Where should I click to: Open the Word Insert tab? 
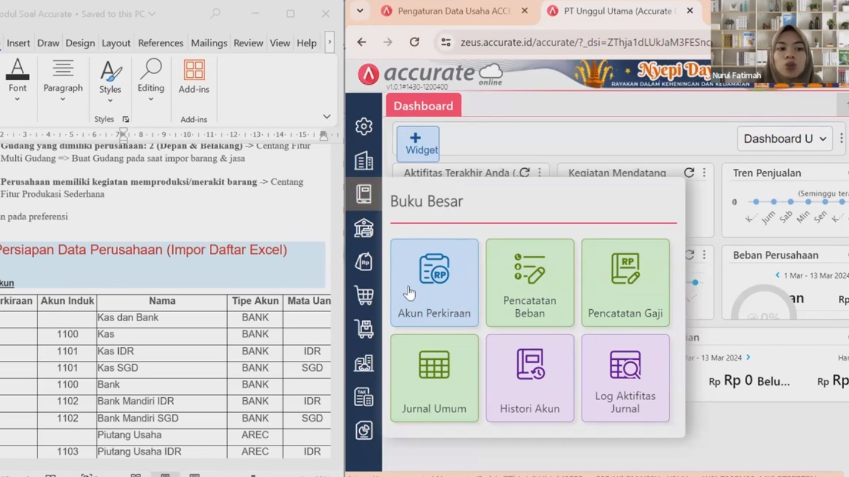click(x=18, y=43)
